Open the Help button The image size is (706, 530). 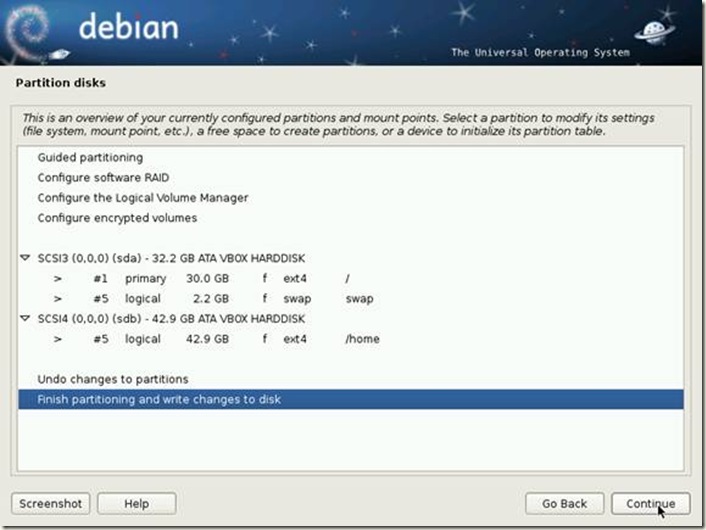(x=136, y=503)
